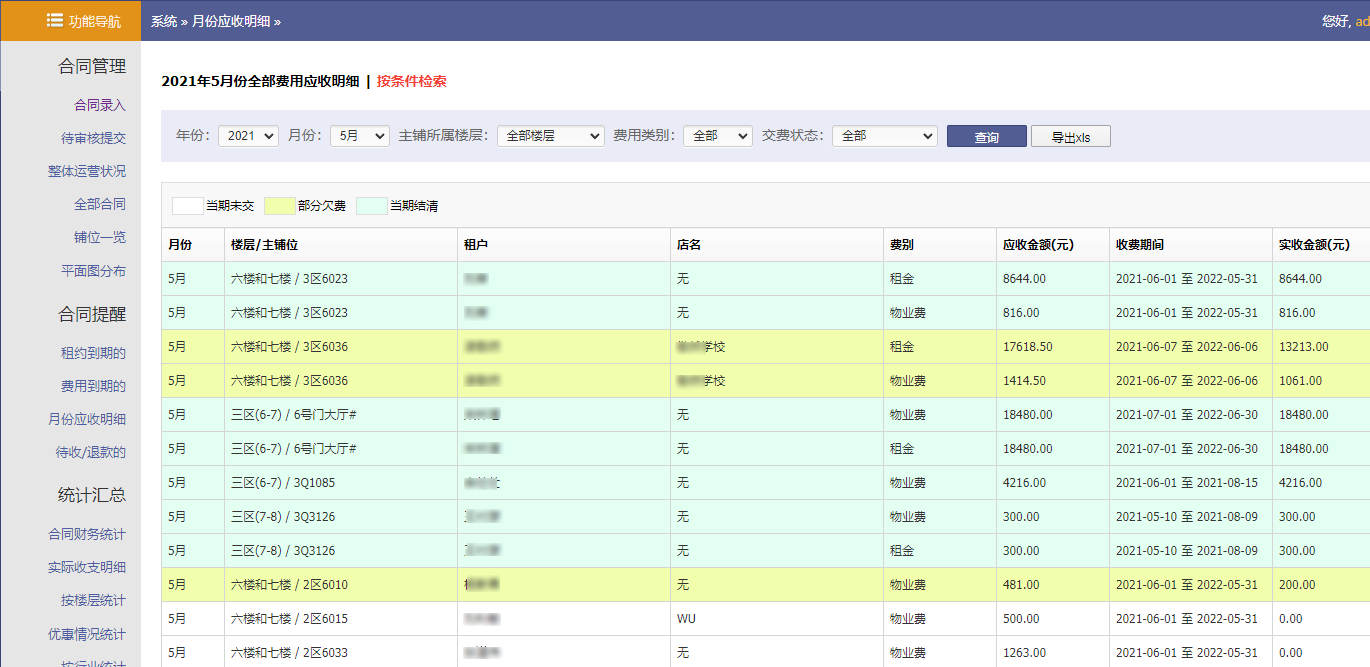Expand the 主铺所属楼层 dropdown
The image size is (1370, 667).
[x=551, y=136]
